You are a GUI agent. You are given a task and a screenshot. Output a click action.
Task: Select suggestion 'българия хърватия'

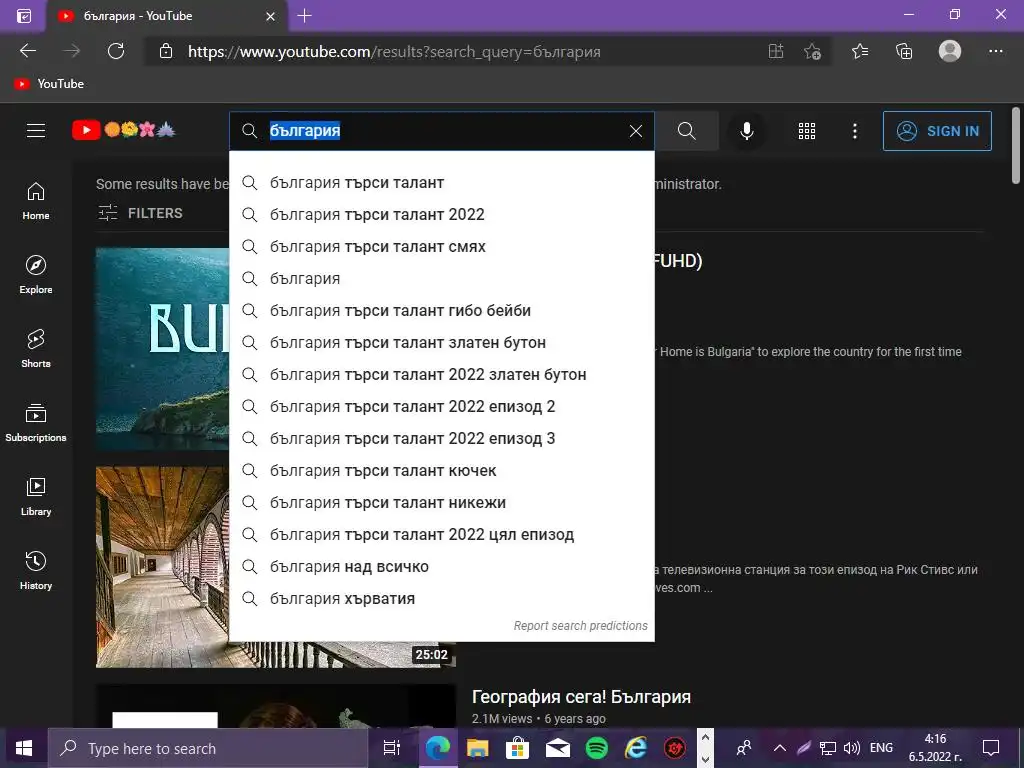(x=441, y=599)
